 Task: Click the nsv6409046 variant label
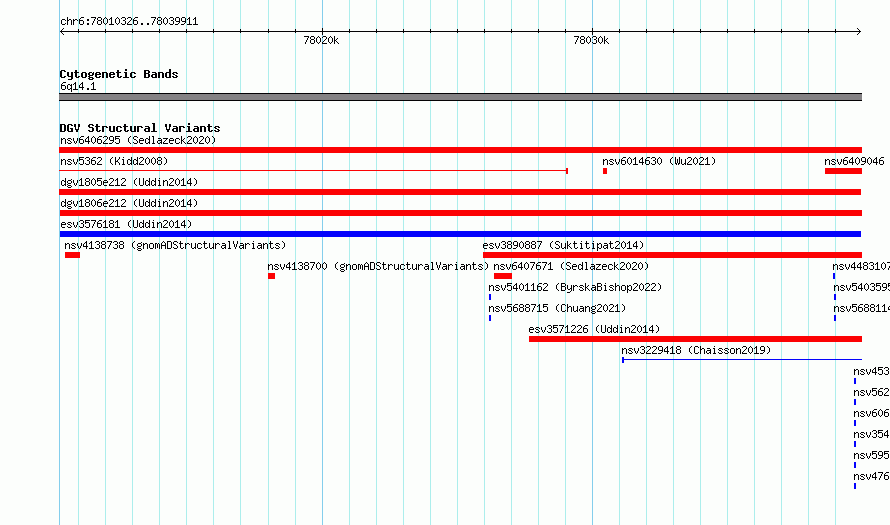click(854, 161)
